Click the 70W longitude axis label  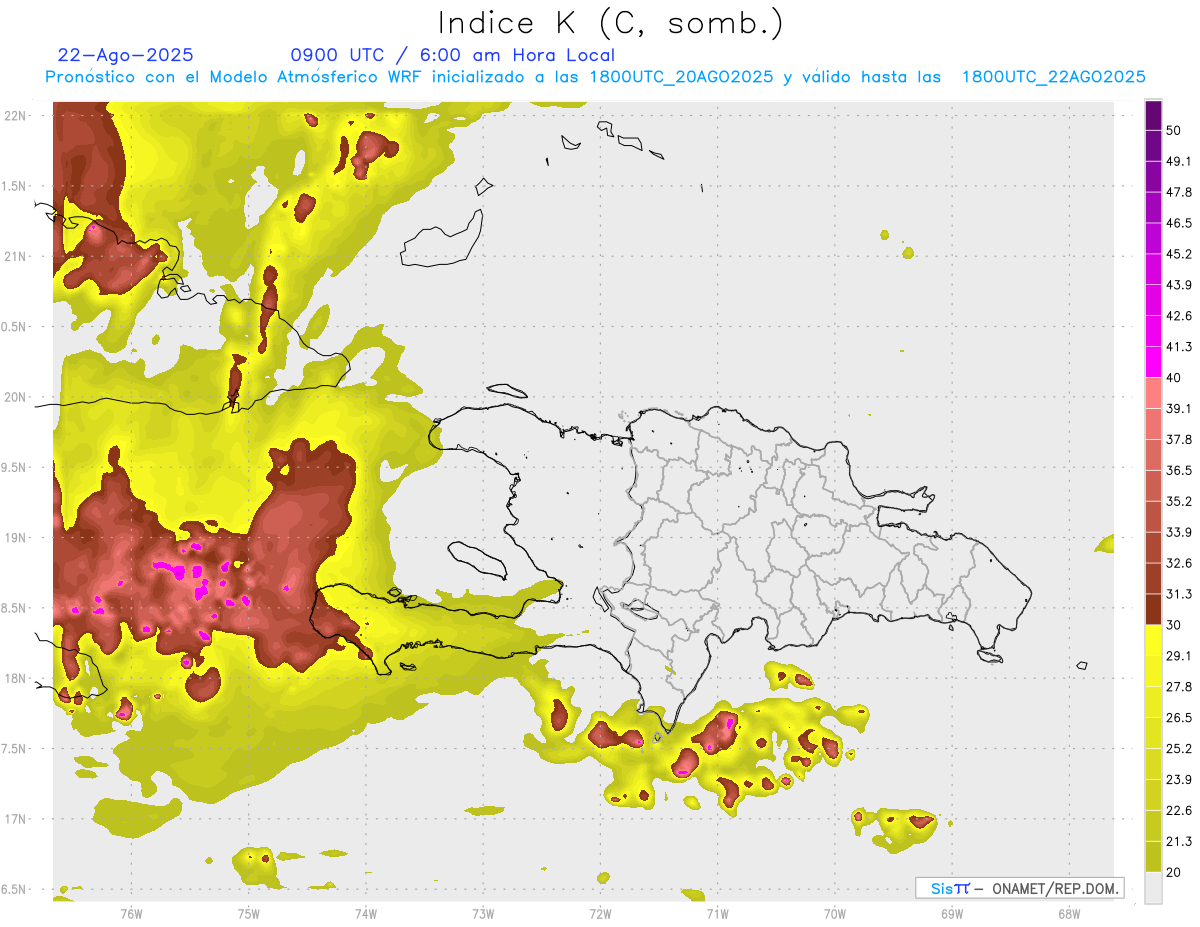[x=835, y=914]
